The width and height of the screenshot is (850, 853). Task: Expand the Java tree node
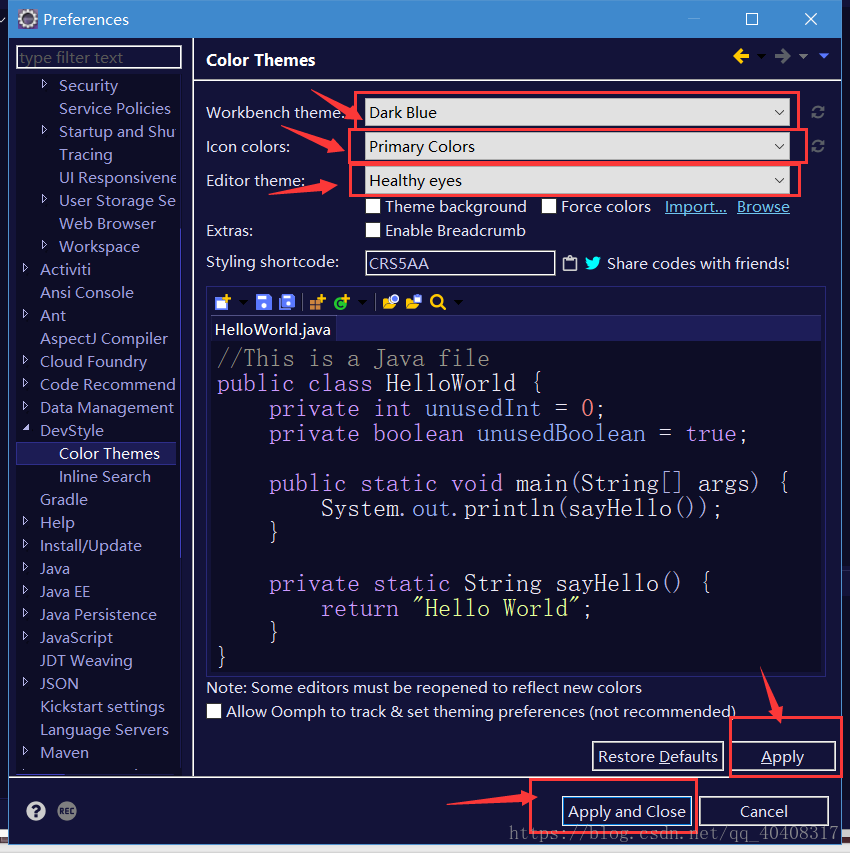pos(26,567)
